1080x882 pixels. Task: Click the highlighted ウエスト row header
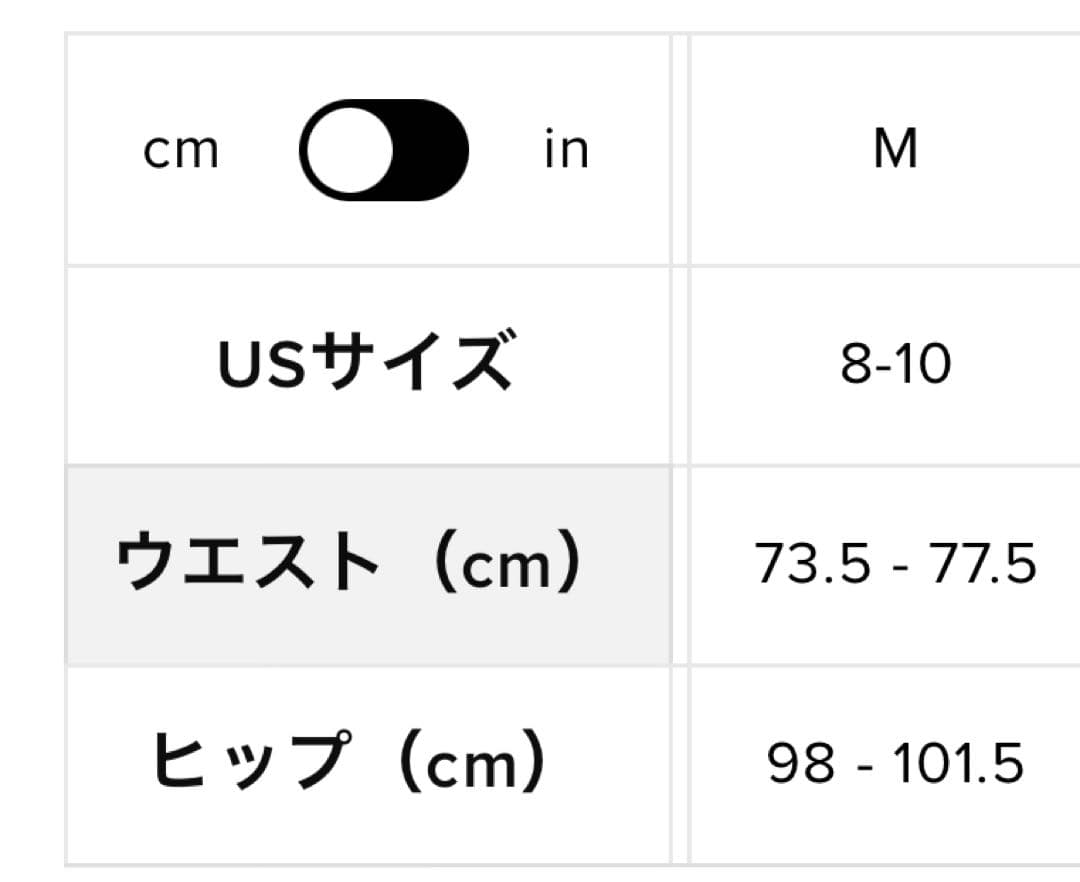coord(348,565)
